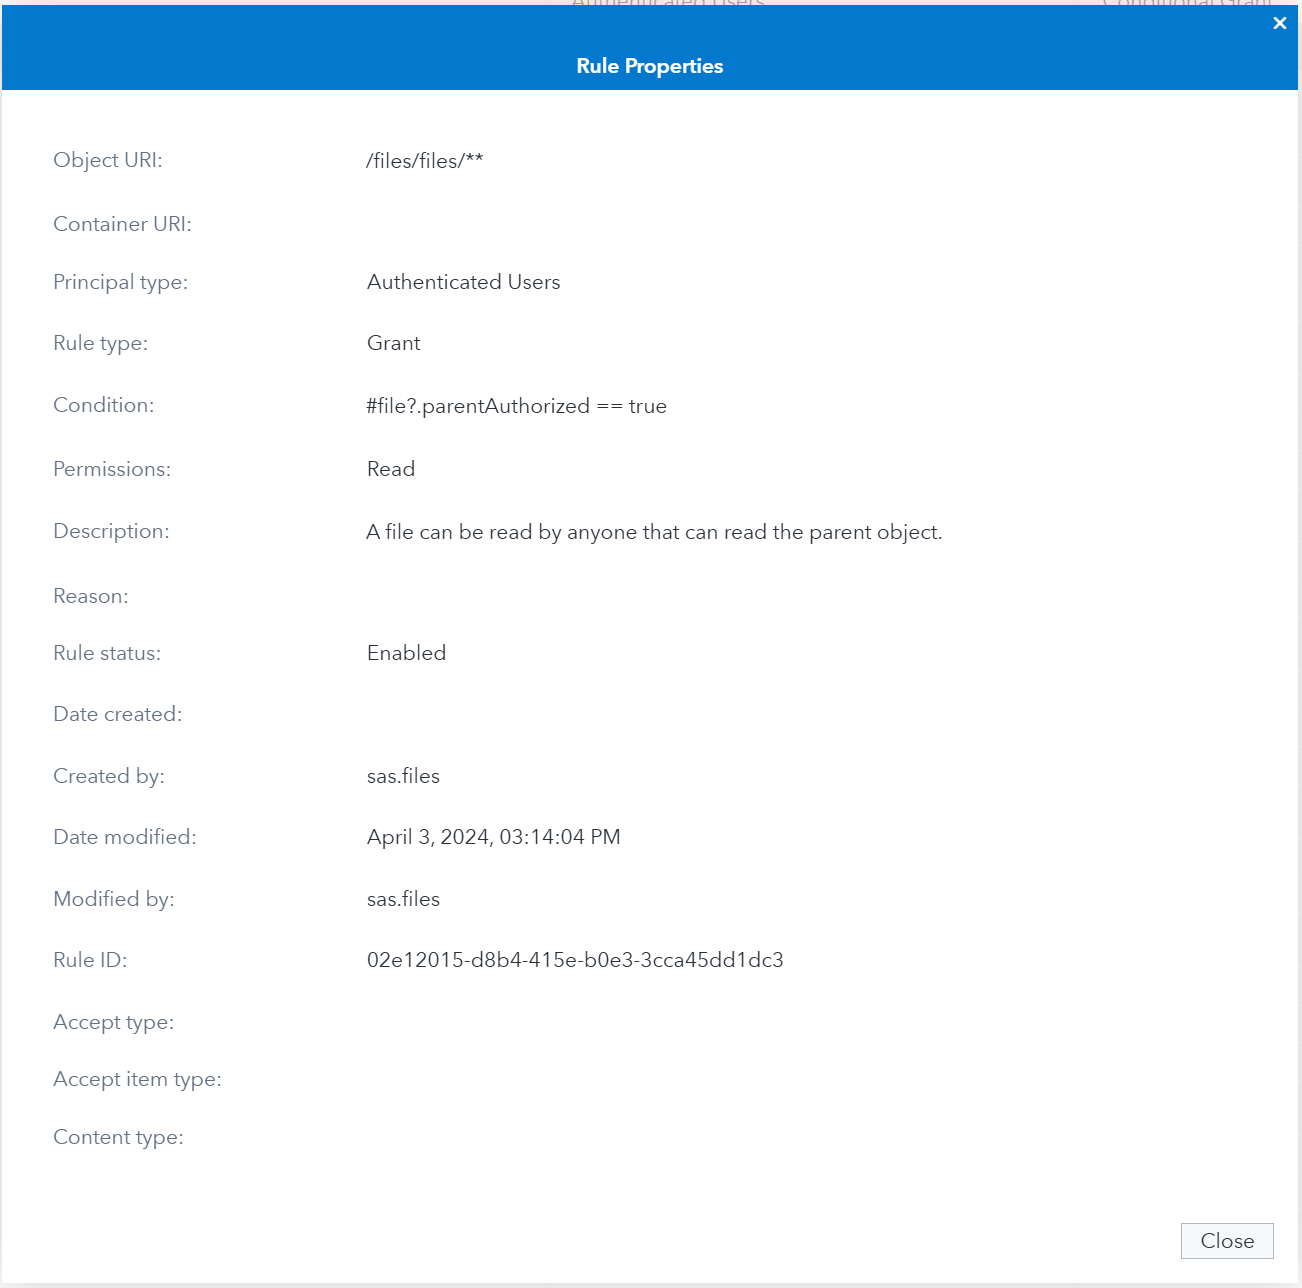Click the Container URI label

point(121,224)
